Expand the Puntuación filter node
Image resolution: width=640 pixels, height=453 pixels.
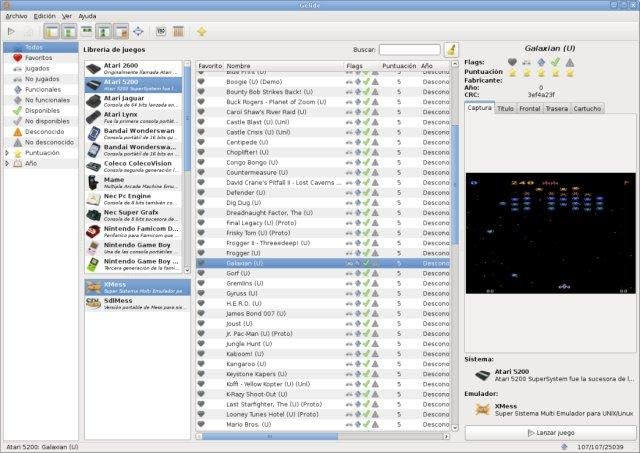click(x=7, y=153)
